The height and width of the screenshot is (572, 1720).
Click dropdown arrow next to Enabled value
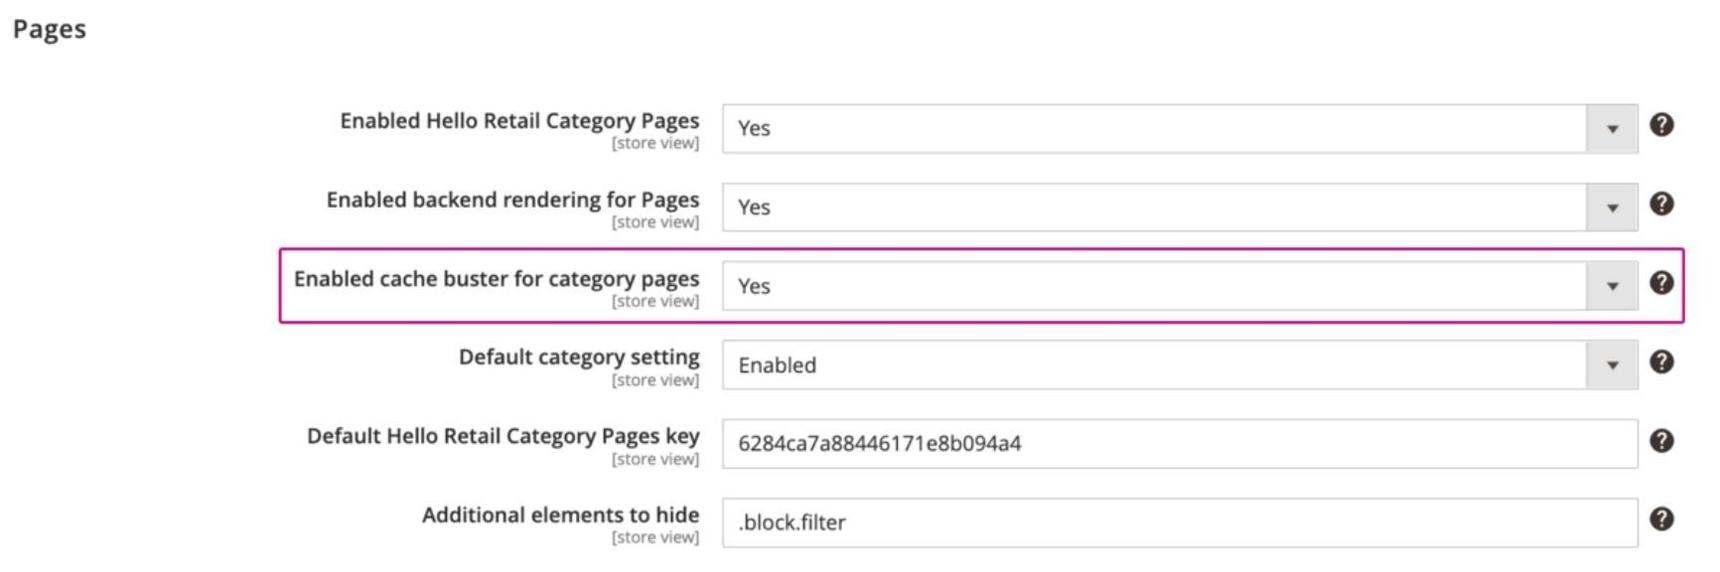[1612, 366]
